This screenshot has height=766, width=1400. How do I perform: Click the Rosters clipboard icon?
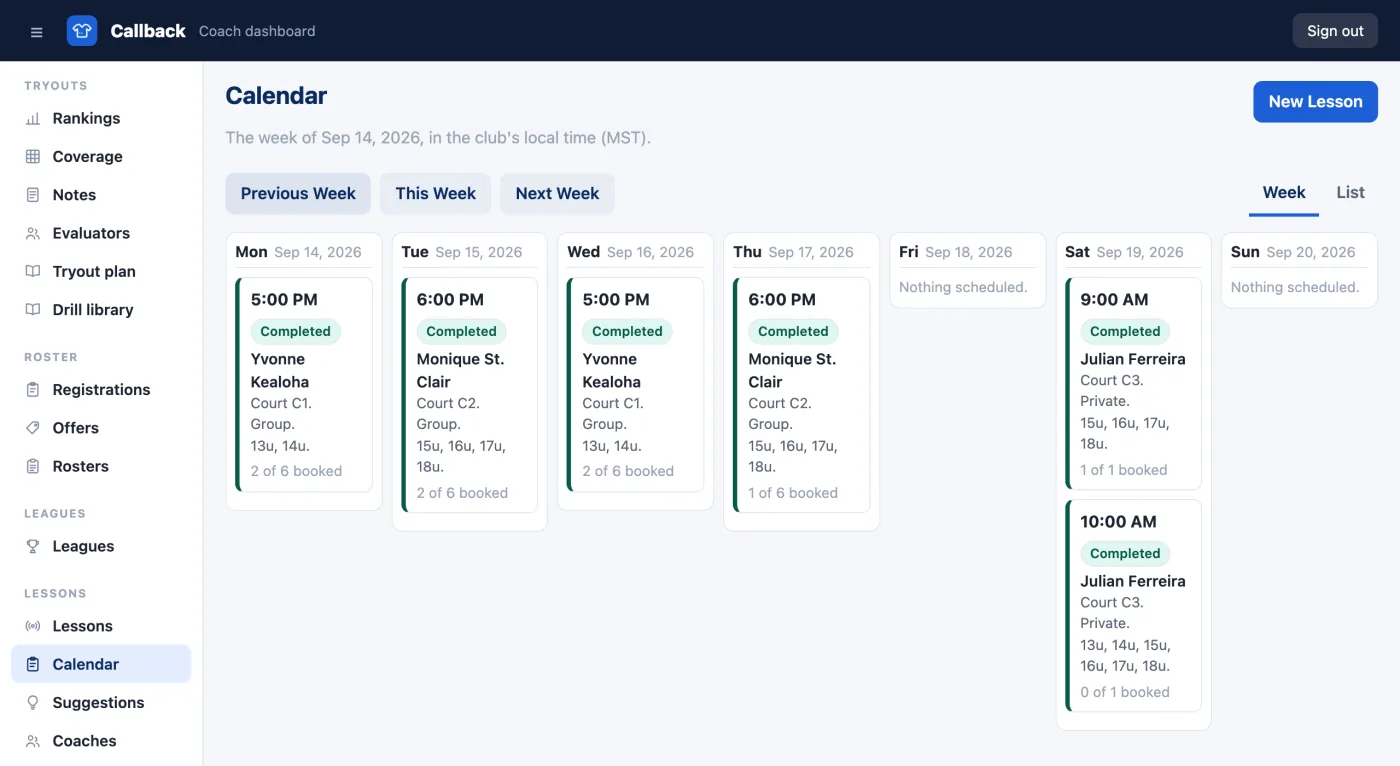(33, 466)
